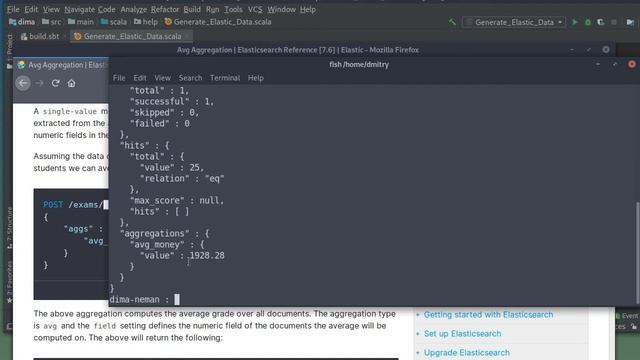Toggle the Structure tool window strip
The width and height of the screenshot is (640, 360).
pyautogui.click(x=9, y=229)
